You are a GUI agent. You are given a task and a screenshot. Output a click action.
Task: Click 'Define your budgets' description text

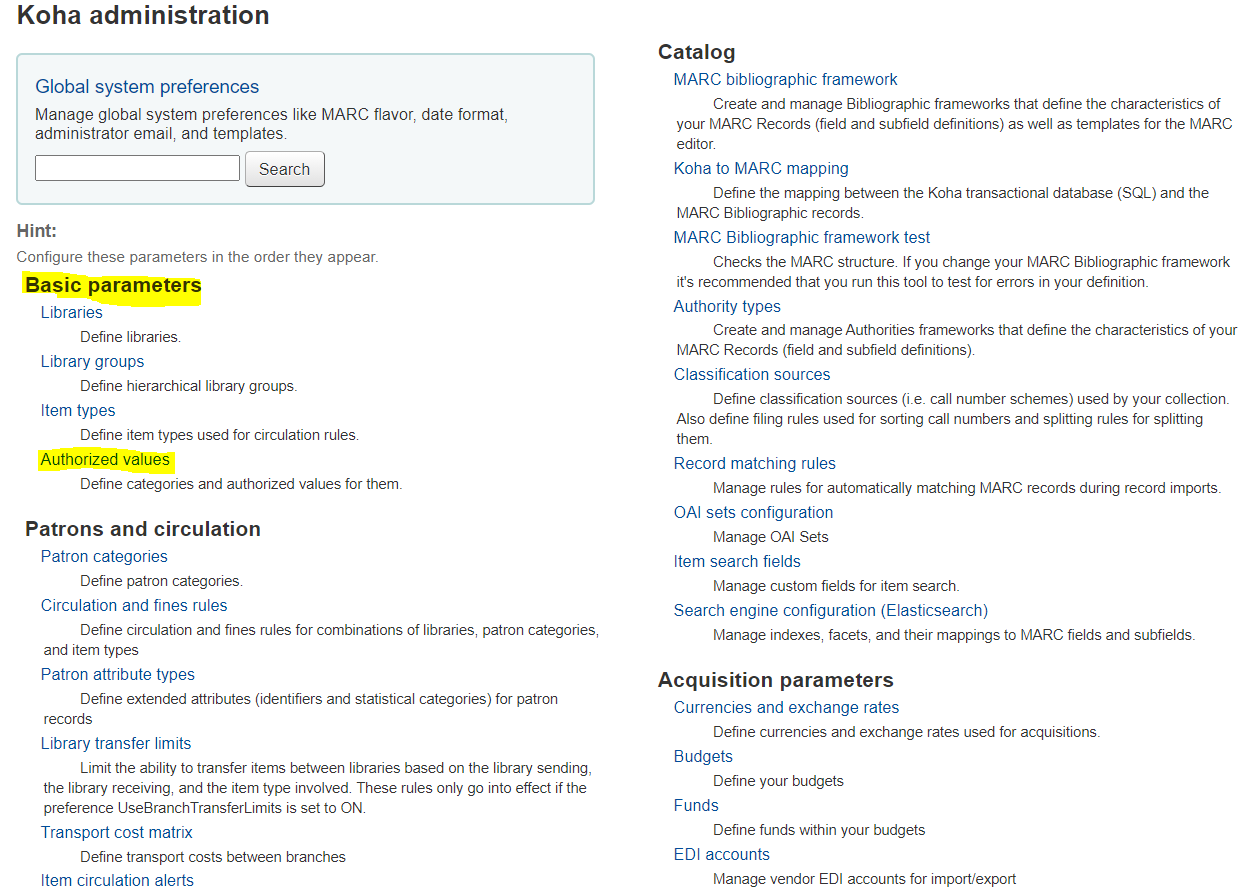pyautogui.click(x=778, y=781)
